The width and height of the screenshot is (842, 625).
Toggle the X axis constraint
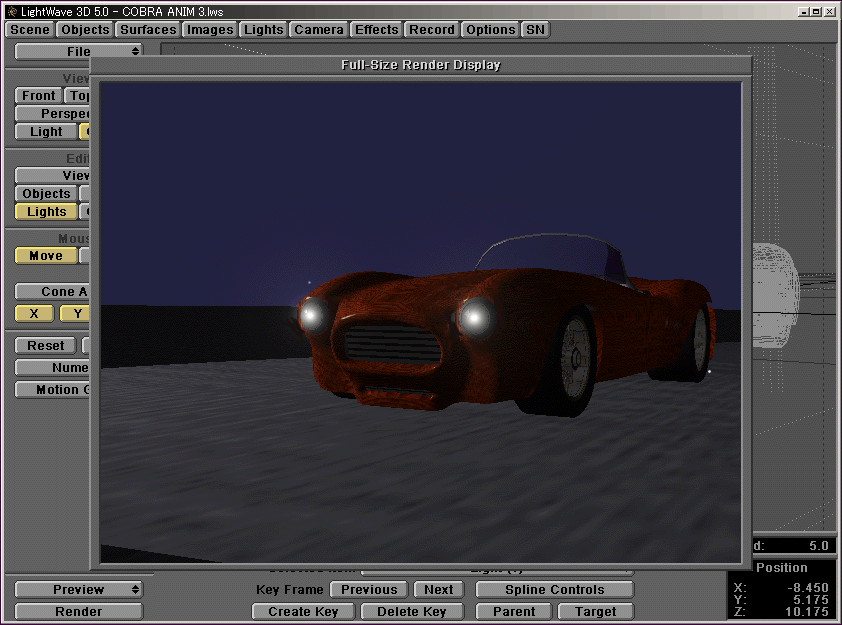[x=33, y=313]
